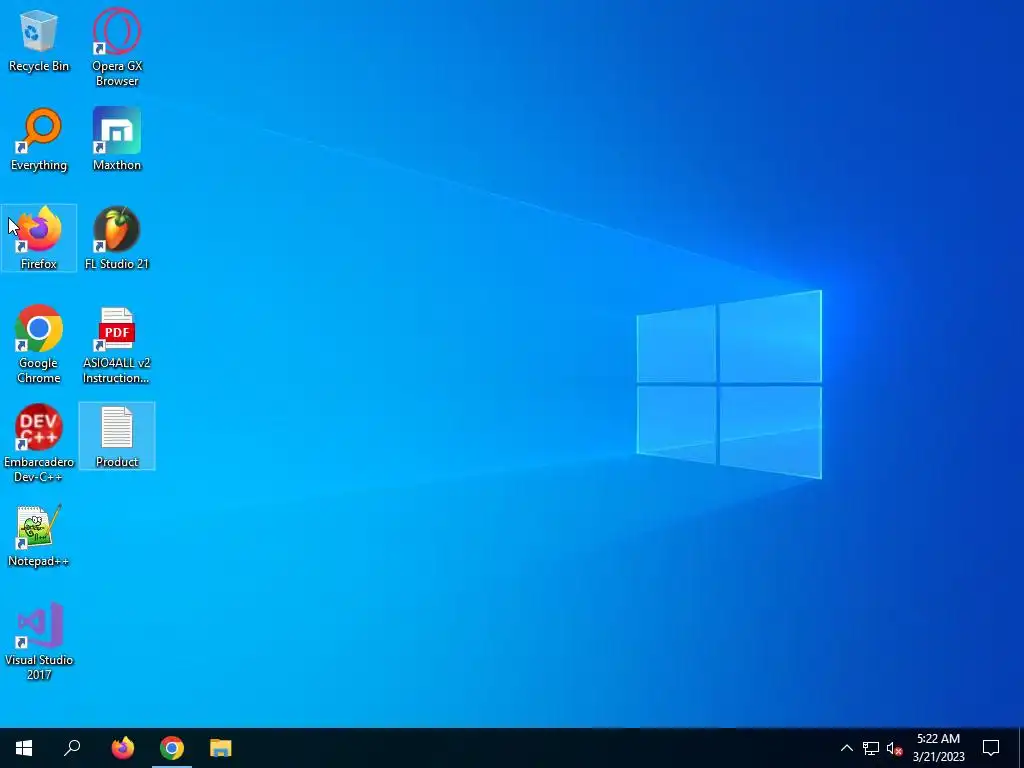
Task: Select the Visual Studio 2017 shortcut
Action: (39, 641)
